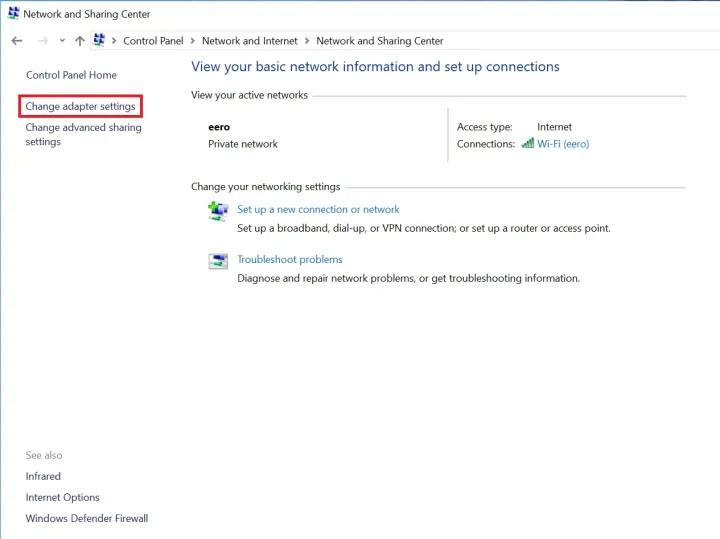This screenshot has width=720, height=539.
Task: Expand chevron before Control Panel breadcrumb
Action: (114, 41)
